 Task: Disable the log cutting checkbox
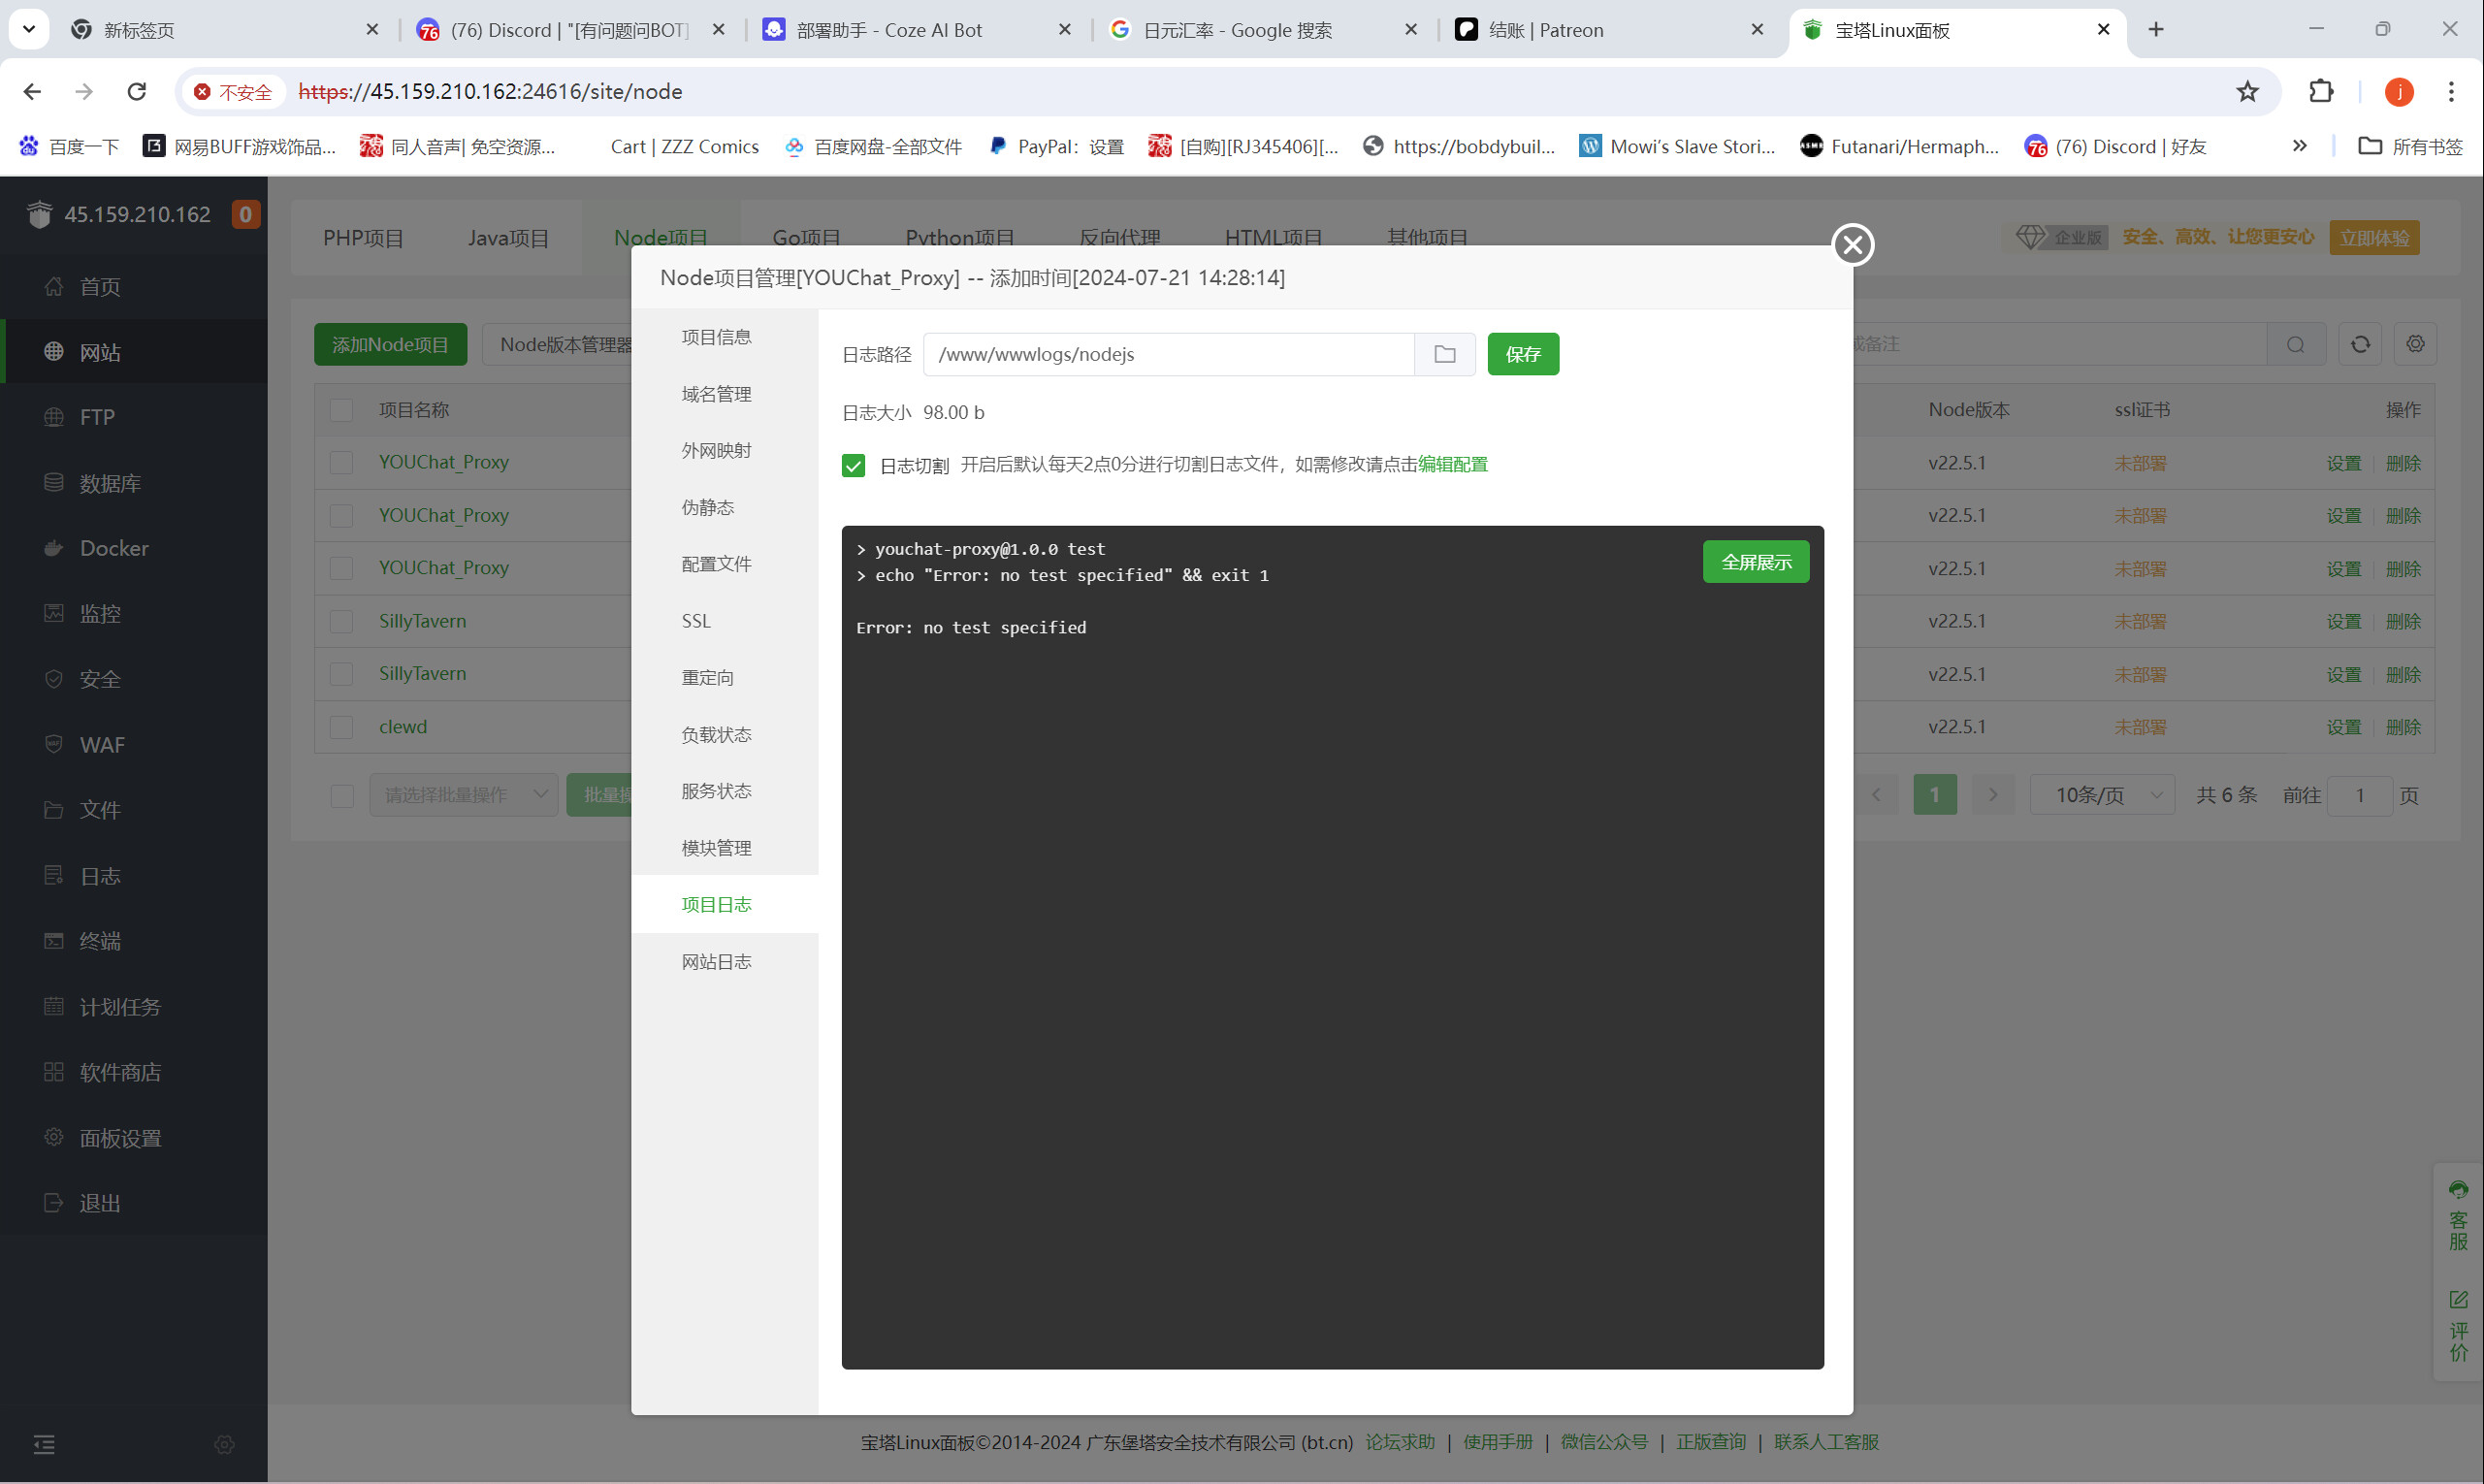point(853,466)
